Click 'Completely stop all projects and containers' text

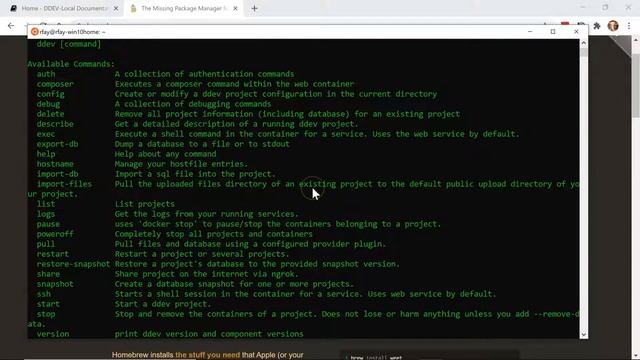213,234
